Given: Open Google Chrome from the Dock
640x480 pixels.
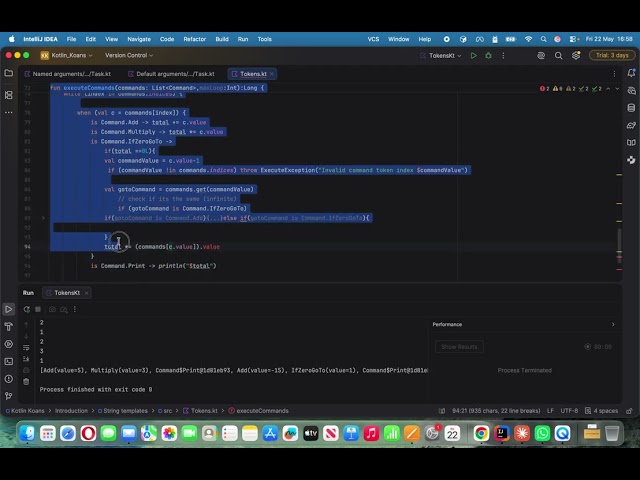Looking at the screenshot, I should (481, 433).
